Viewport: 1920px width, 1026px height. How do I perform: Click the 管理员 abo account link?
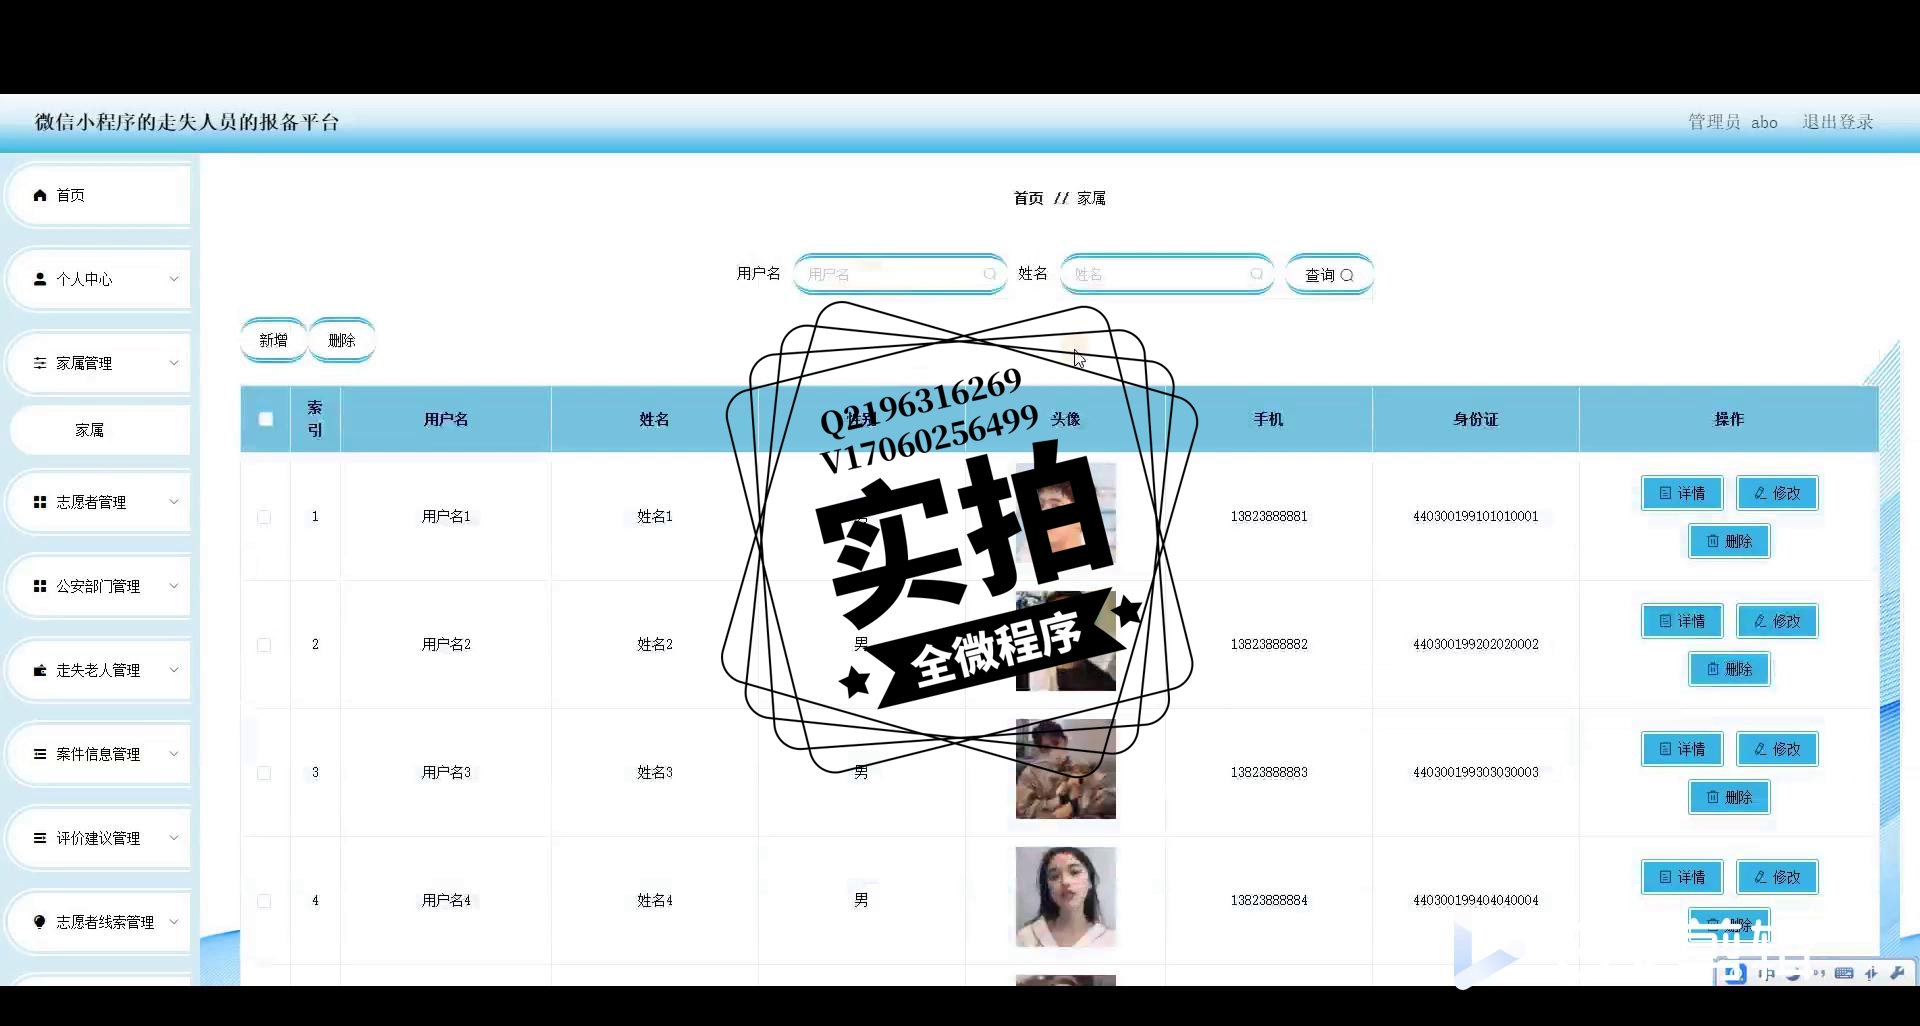click(1733, 122)
